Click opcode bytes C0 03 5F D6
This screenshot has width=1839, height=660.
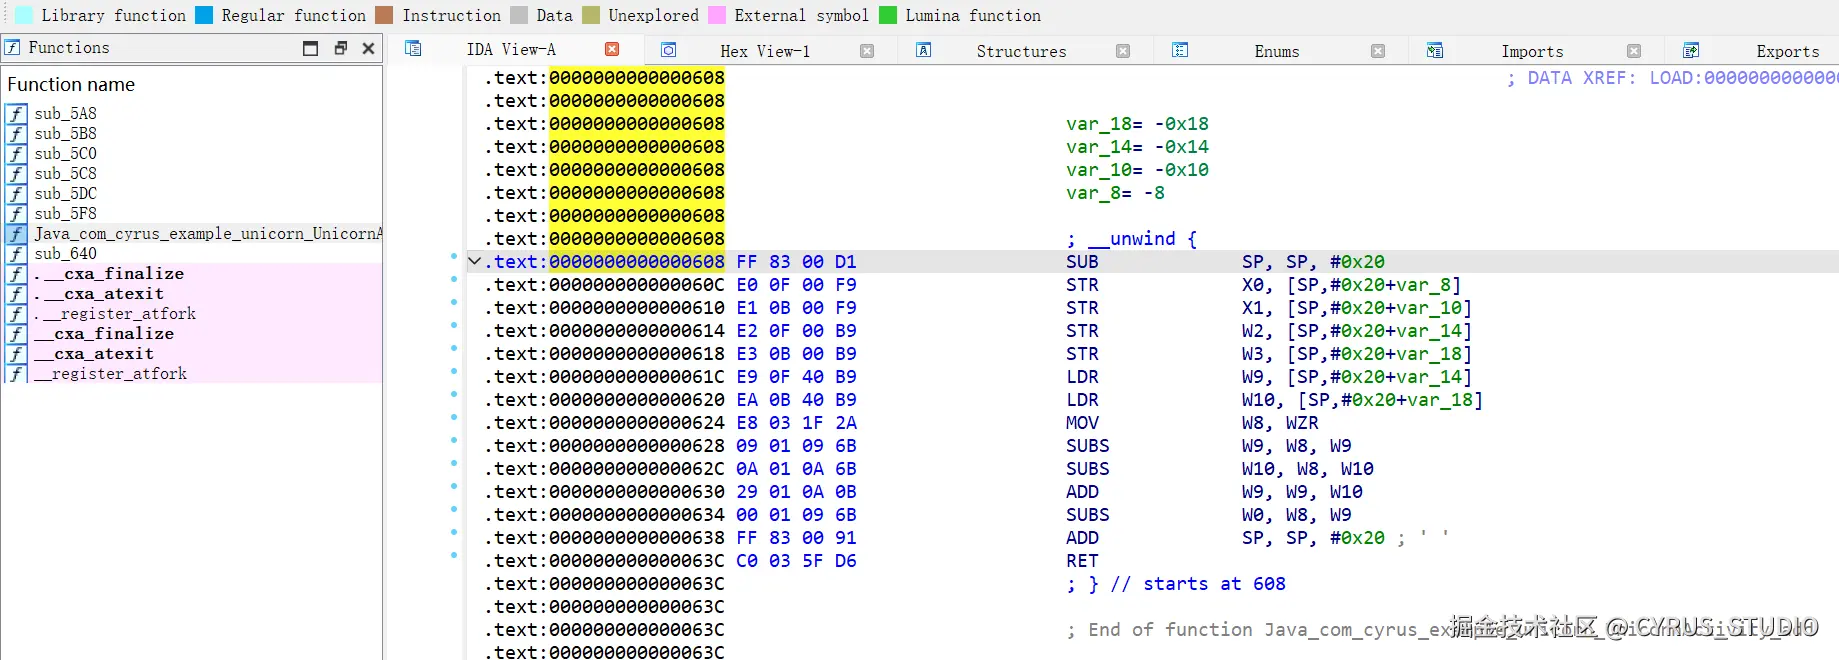pyautogui.click(x=796, y=561)
